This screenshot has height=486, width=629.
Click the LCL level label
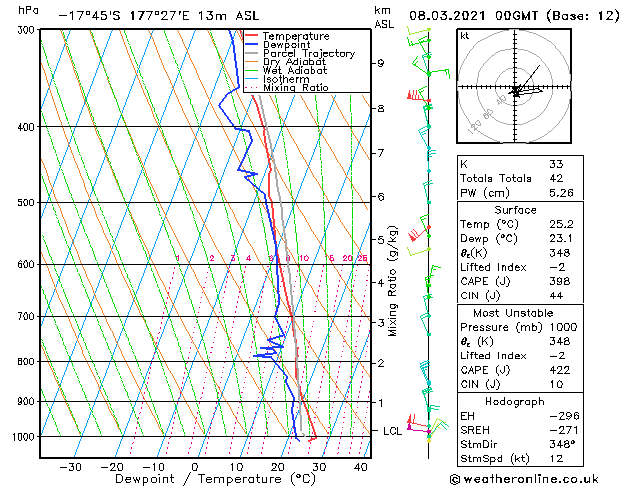(x=392, y=431)
